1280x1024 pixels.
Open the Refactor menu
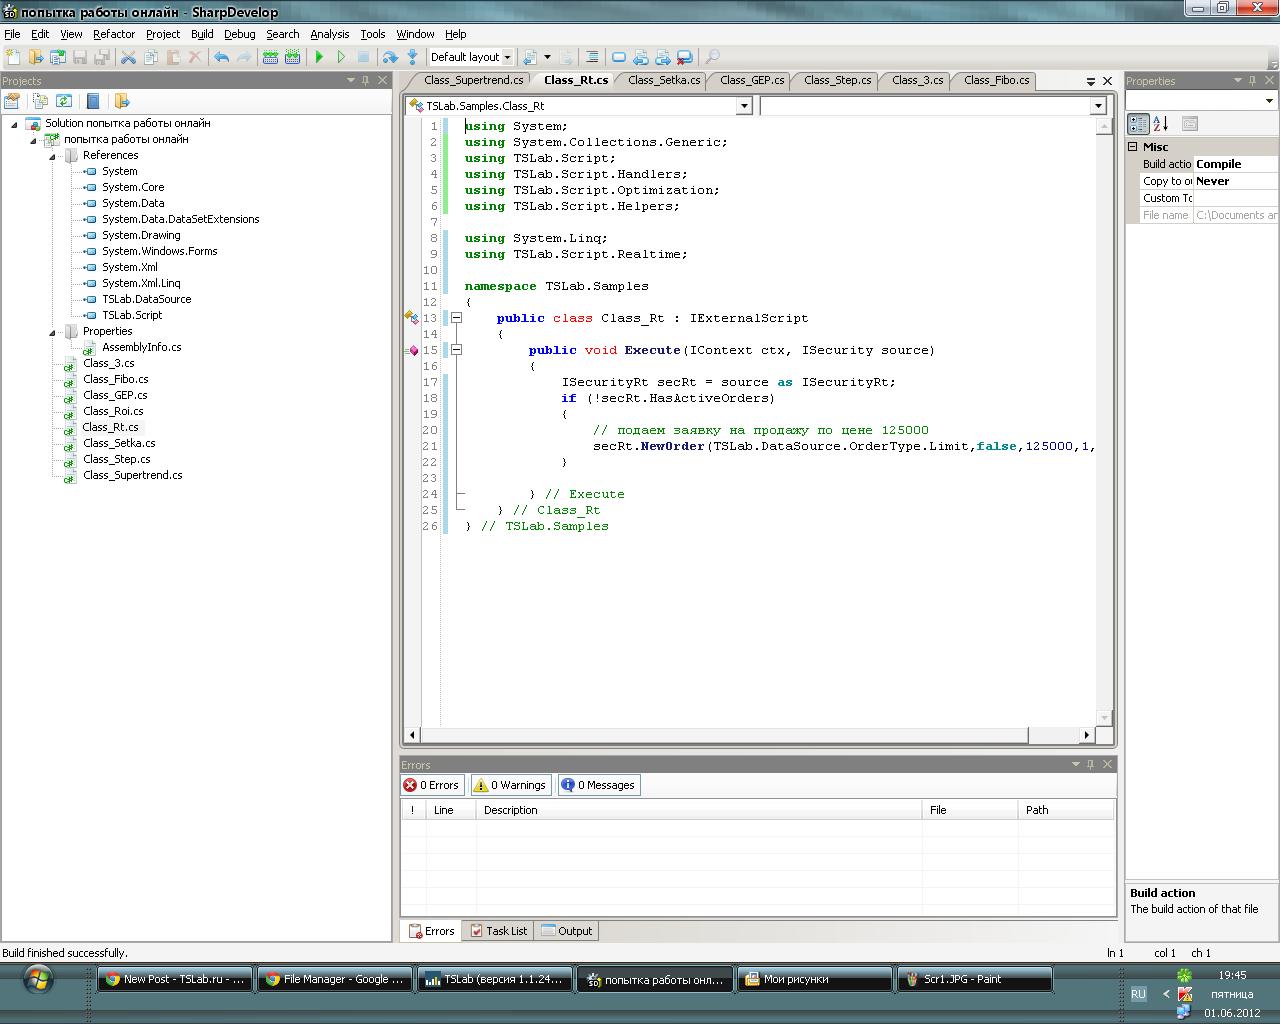point(114,34)
